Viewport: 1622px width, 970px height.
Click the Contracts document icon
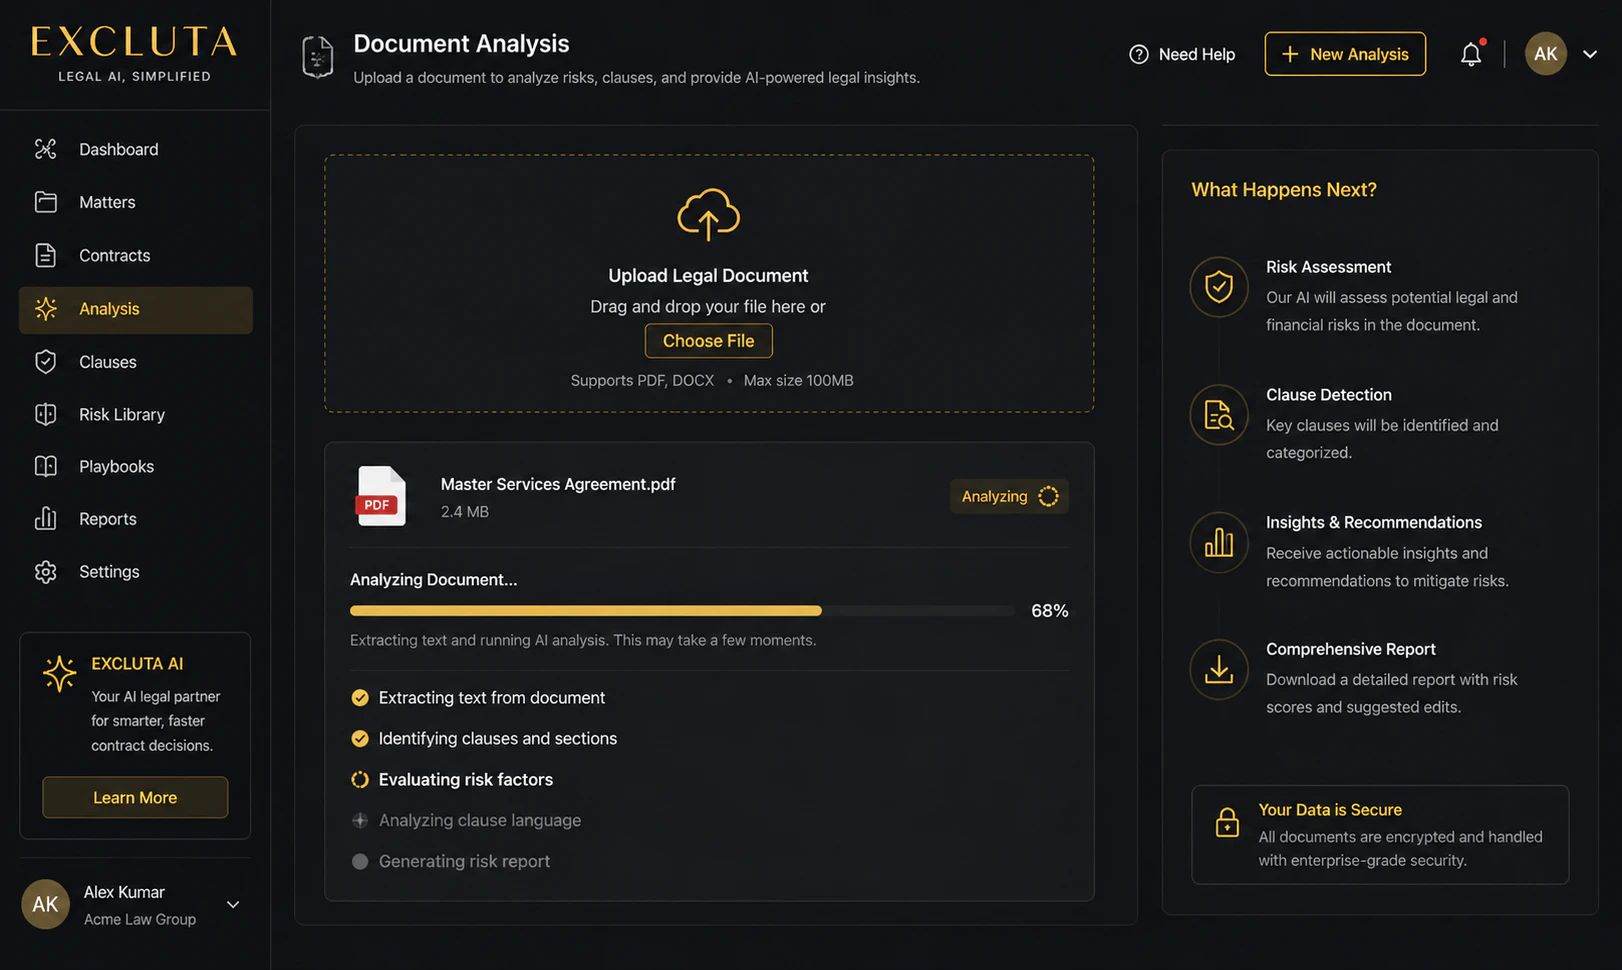coord(45,255)
